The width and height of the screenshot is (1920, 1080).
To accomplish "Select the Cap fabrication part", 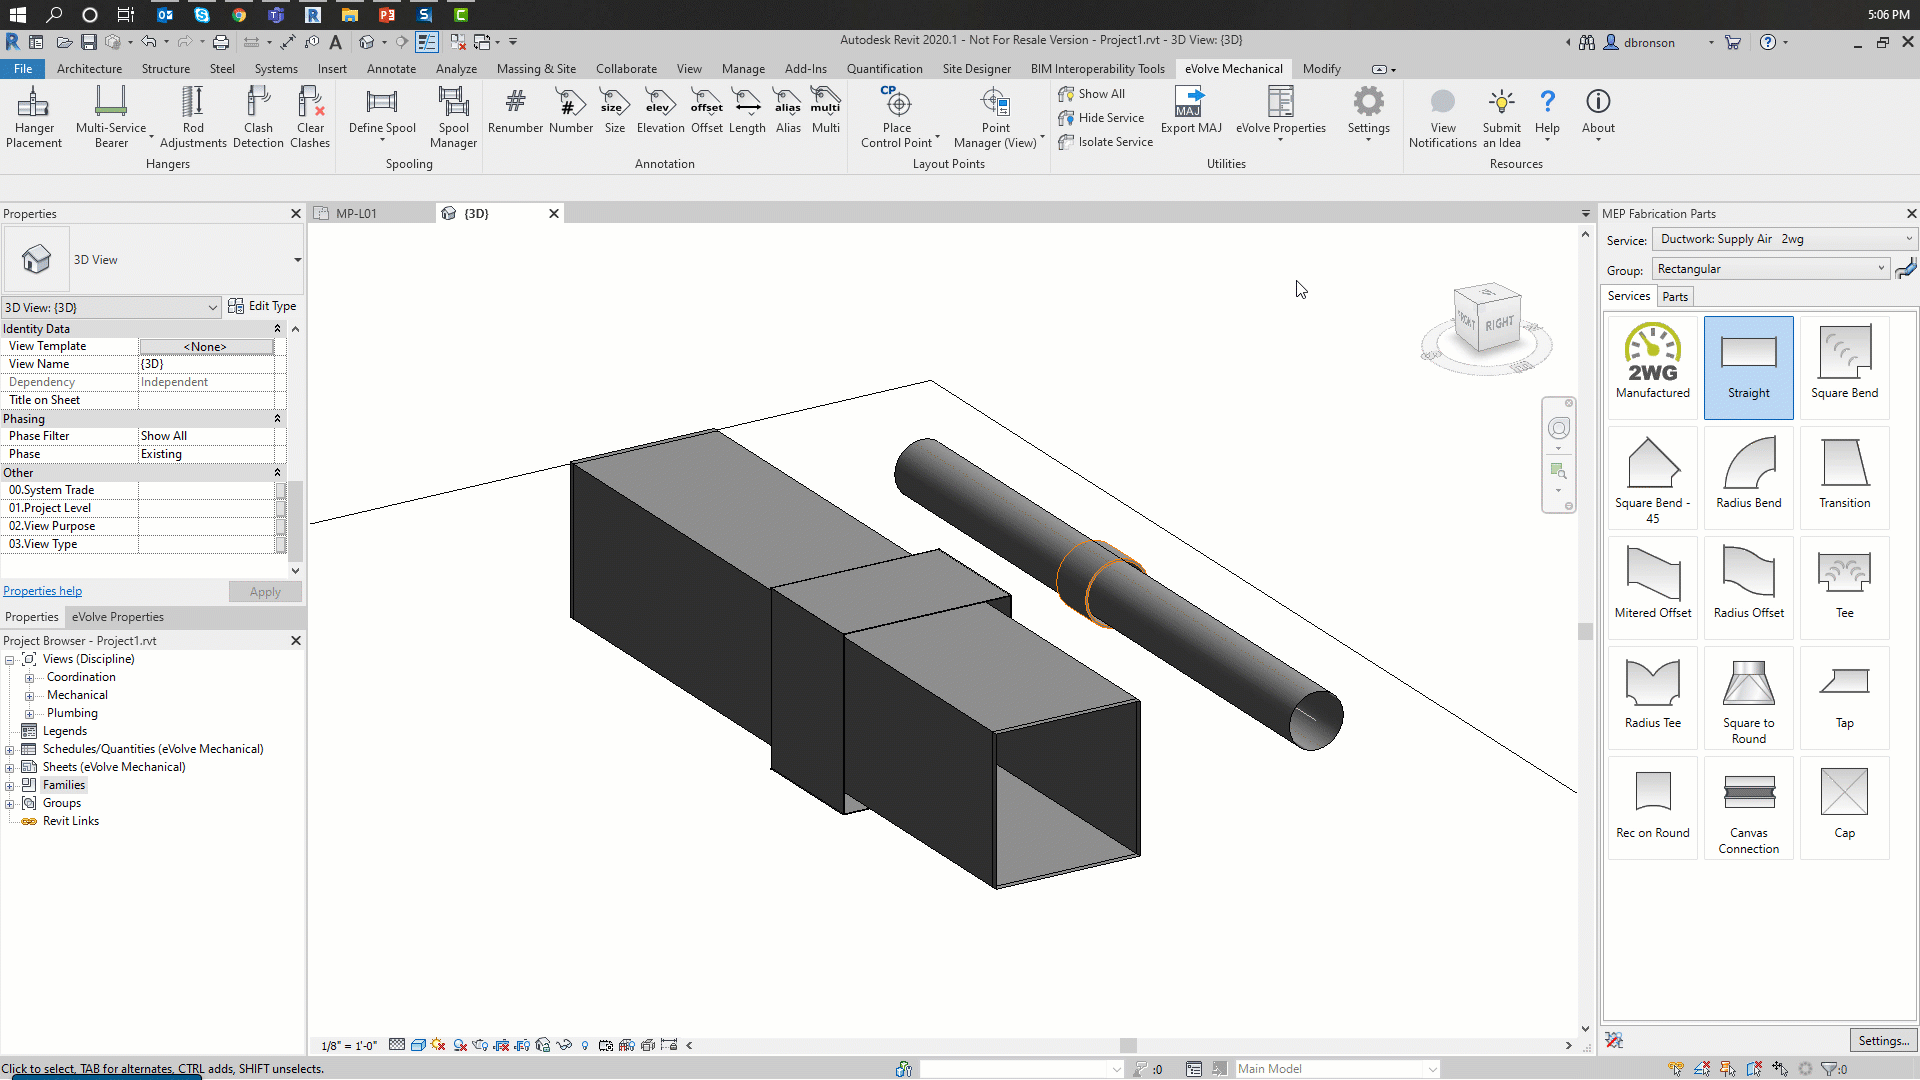I will 1844,806.
